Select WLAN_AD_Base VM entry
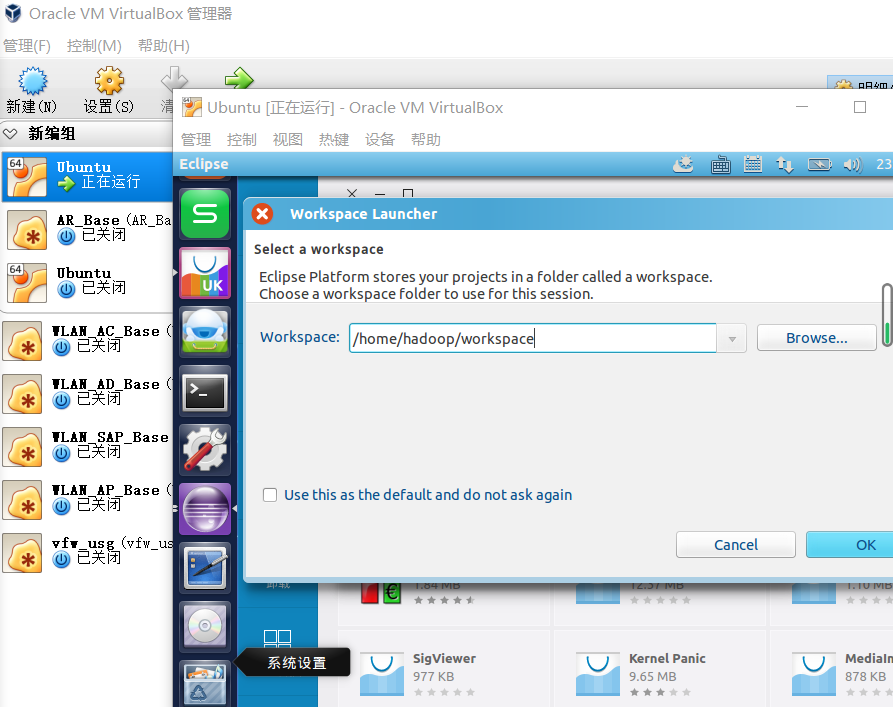Screen dimensions: 893x707 [87, 393]
